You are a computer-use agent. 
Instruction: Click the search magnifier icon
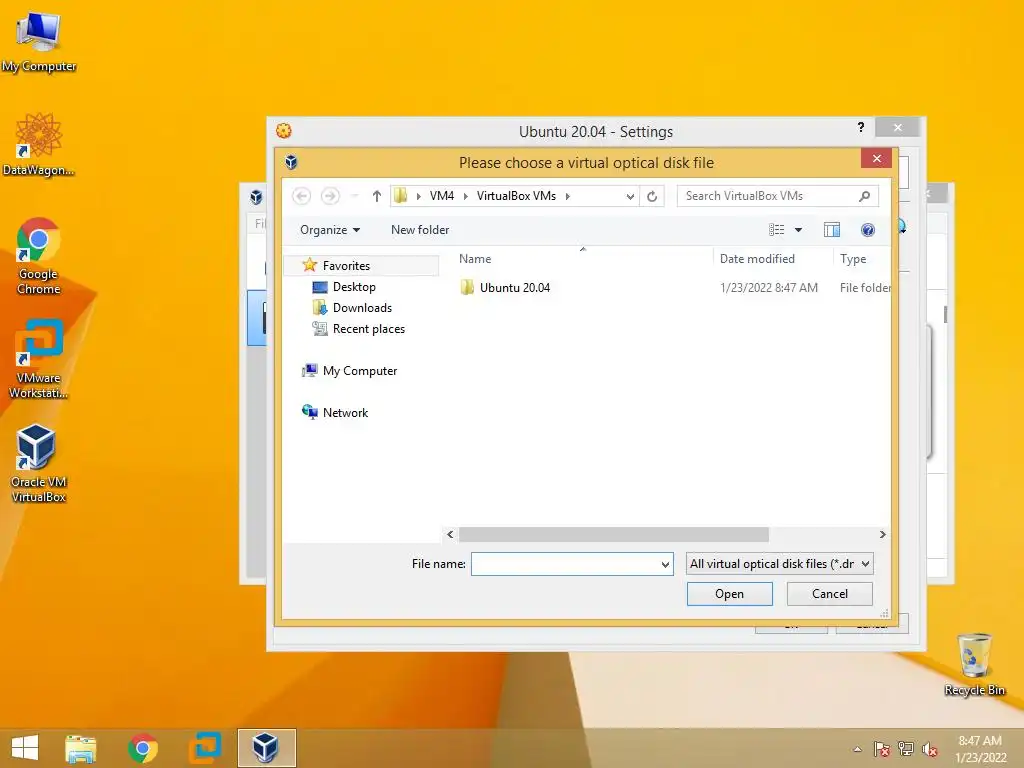pyautogui.click(x=865, y=196)
